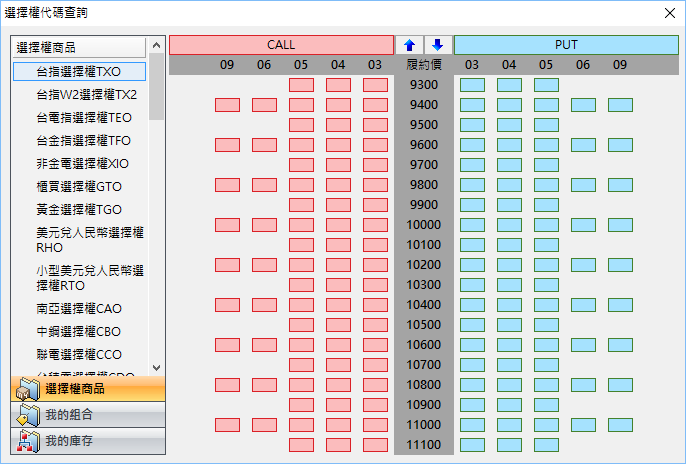
Task: Click the 我的組合 panel icon
Action: [x=27, y=415]
